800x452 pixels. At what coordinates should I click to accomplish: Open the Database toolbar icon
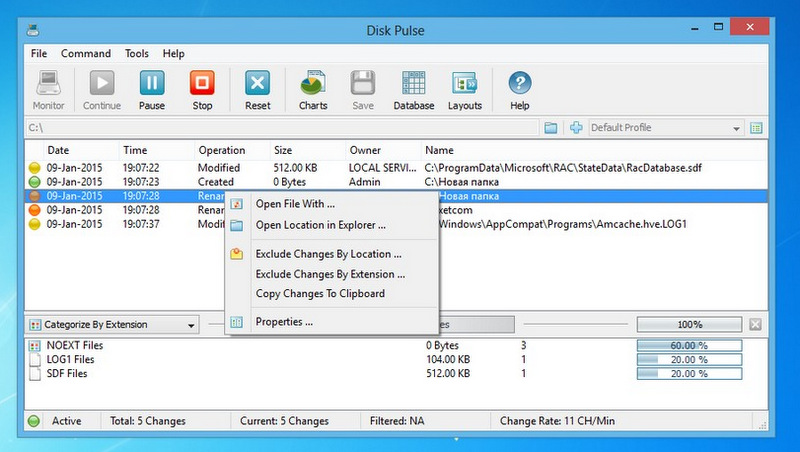413,83
